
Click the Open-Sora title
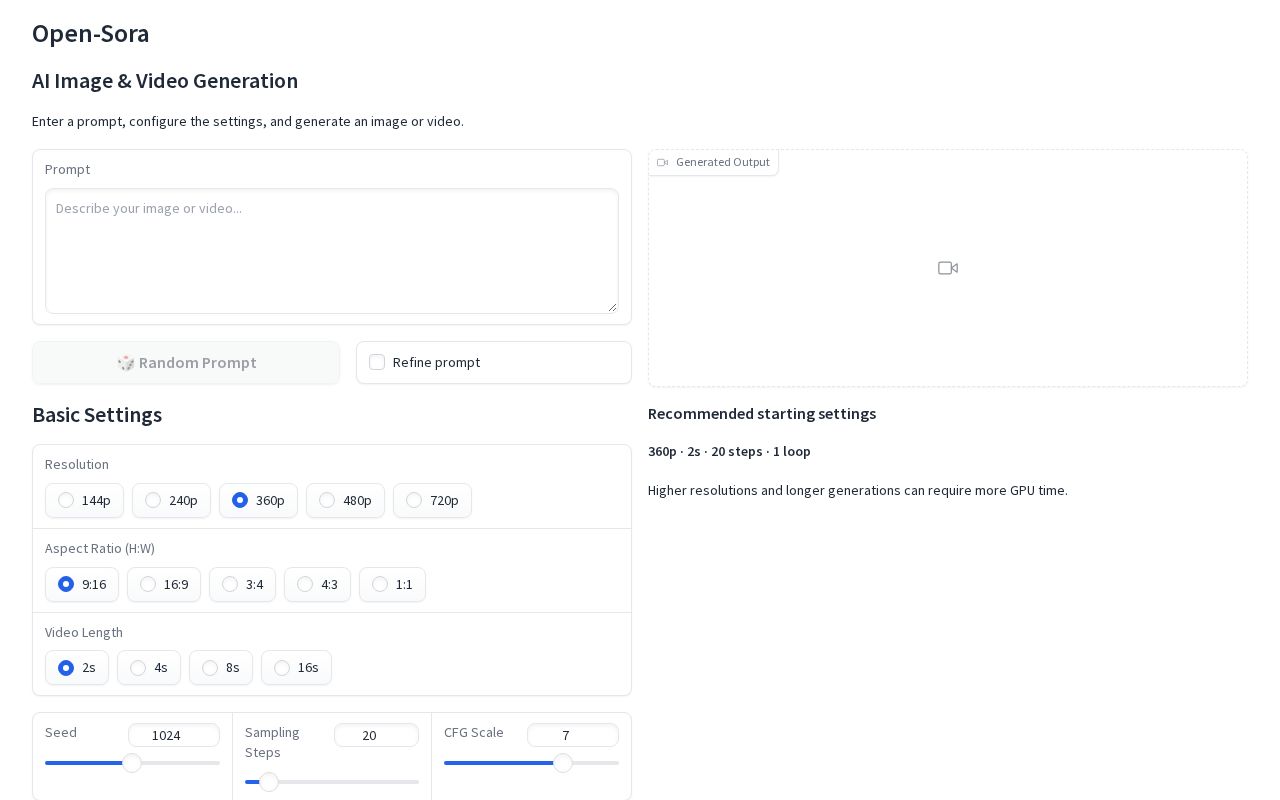click(x=91, y=33)
